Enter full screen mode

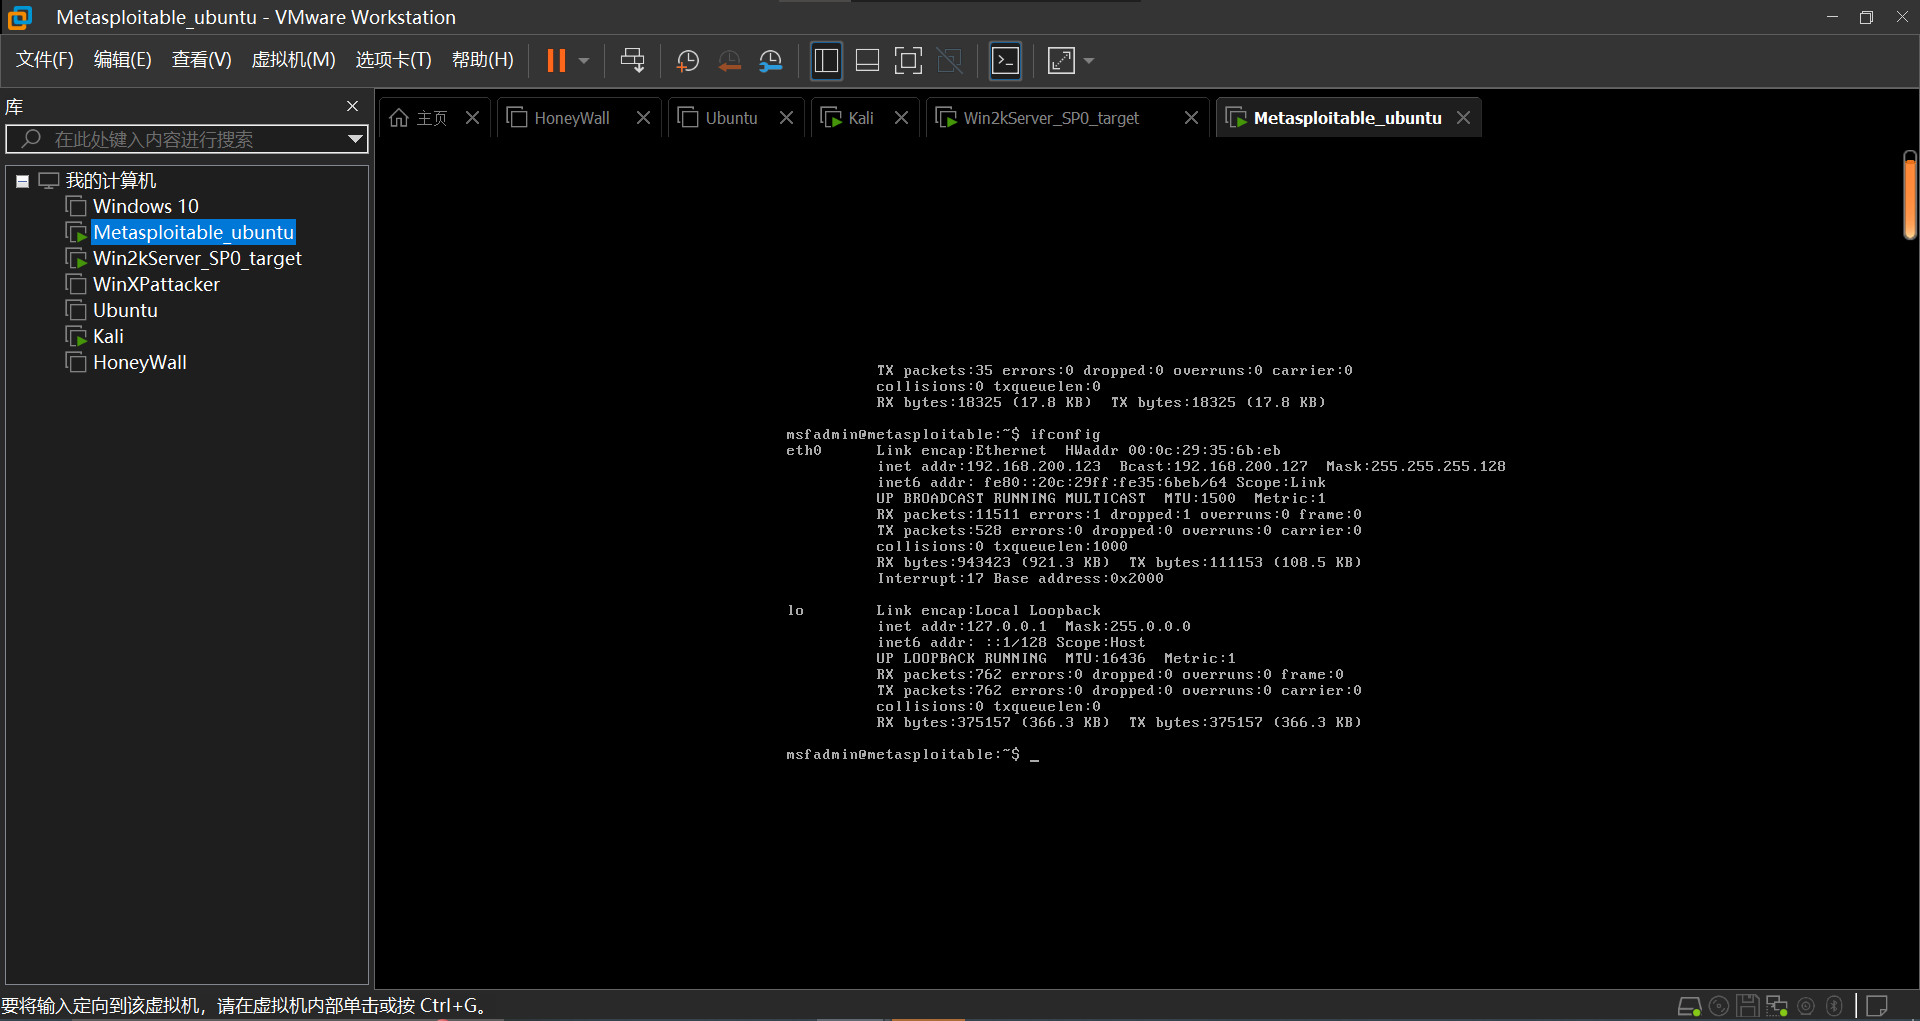coord(908,61)
